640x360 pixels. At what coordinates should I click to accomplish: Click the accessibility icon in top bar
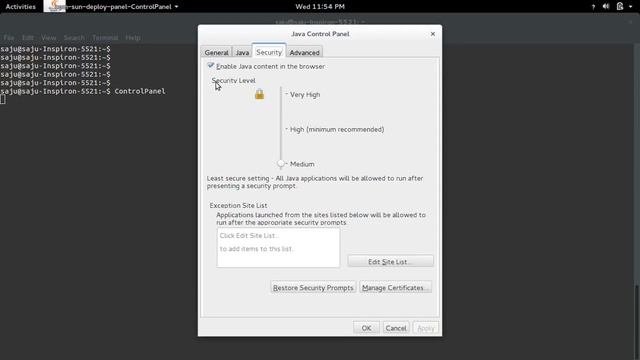[593, 7]
